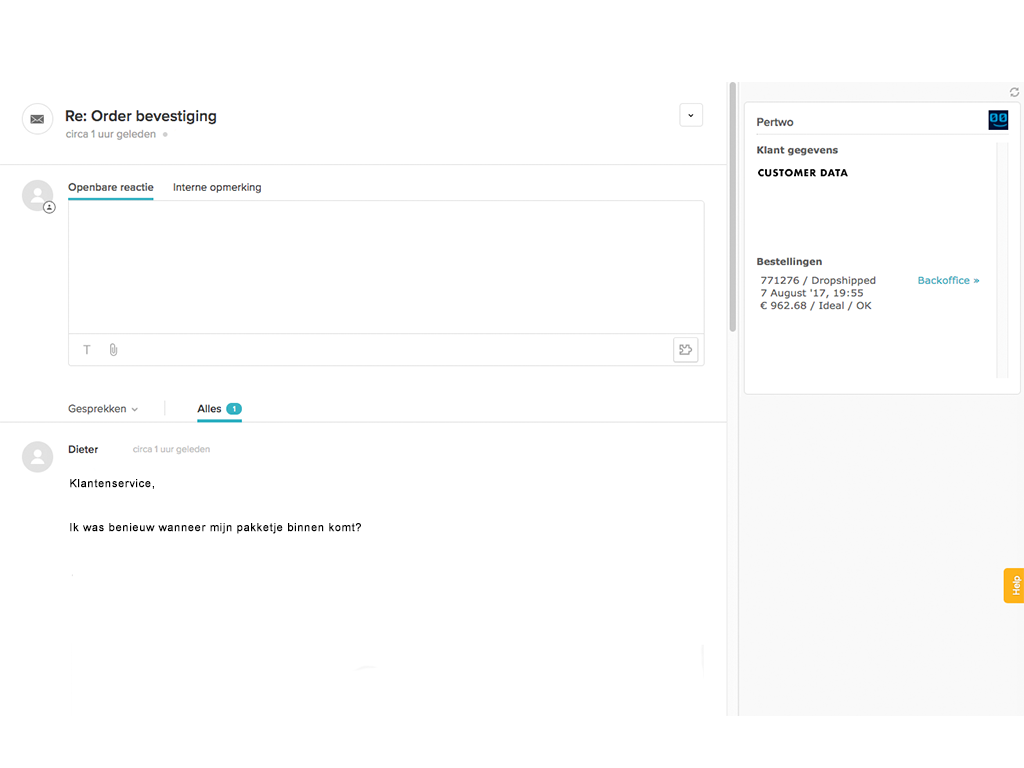This screenshot has width=1024, height=768.
Task: Click inside the reply text area
Action: coord(385,267)
